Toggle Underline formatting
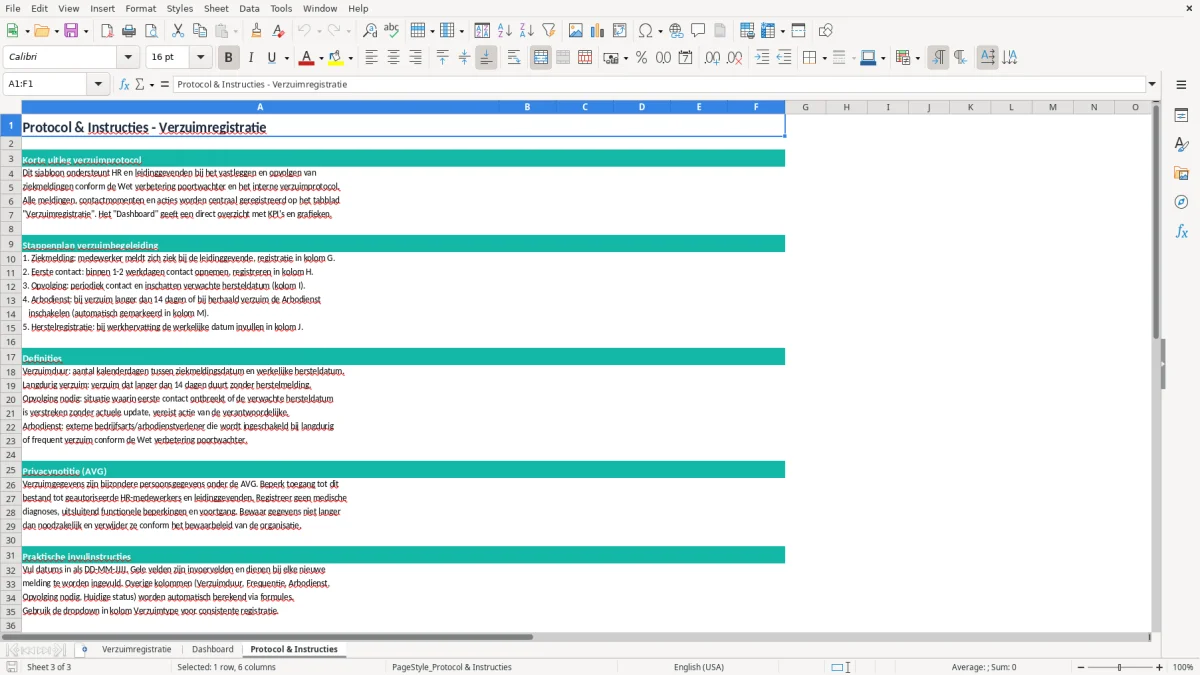The height and width of the screenshot is (675, 1200). point(272,58)
